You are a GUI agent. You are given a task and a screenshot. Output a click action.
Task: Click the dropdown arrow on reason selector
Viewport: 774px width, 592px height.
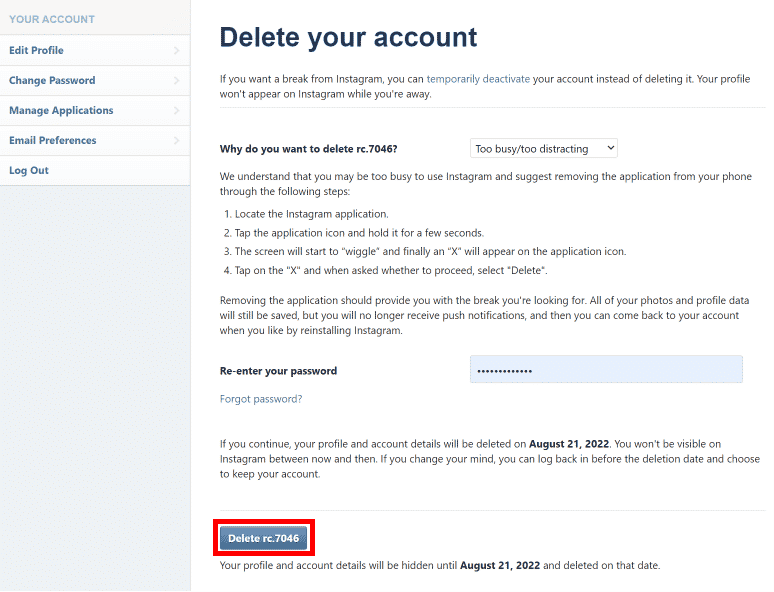click(x=611, y=148)
